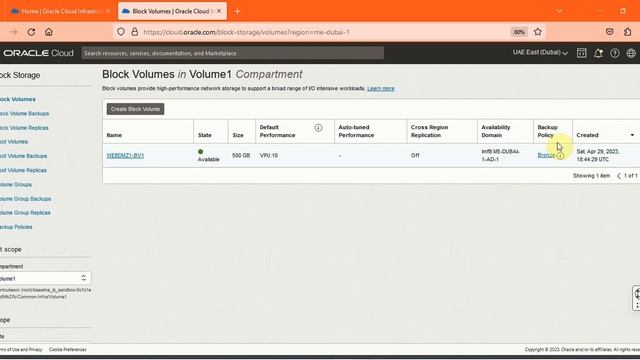The image size is (640, 360).
Task: Open the tracking protection shield icon
Action: click(121, 32)
